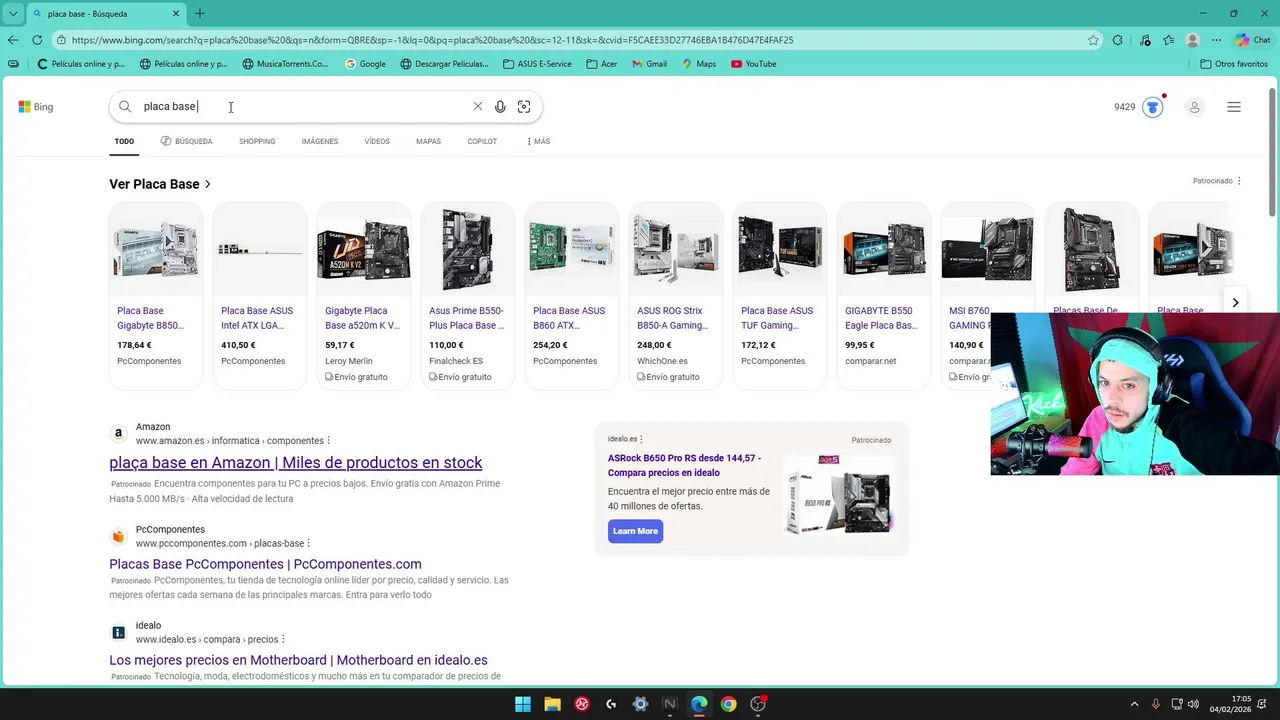Open the Bing account sign-in icon
The image size is (1280, 720).
[x=1194, y=107]
